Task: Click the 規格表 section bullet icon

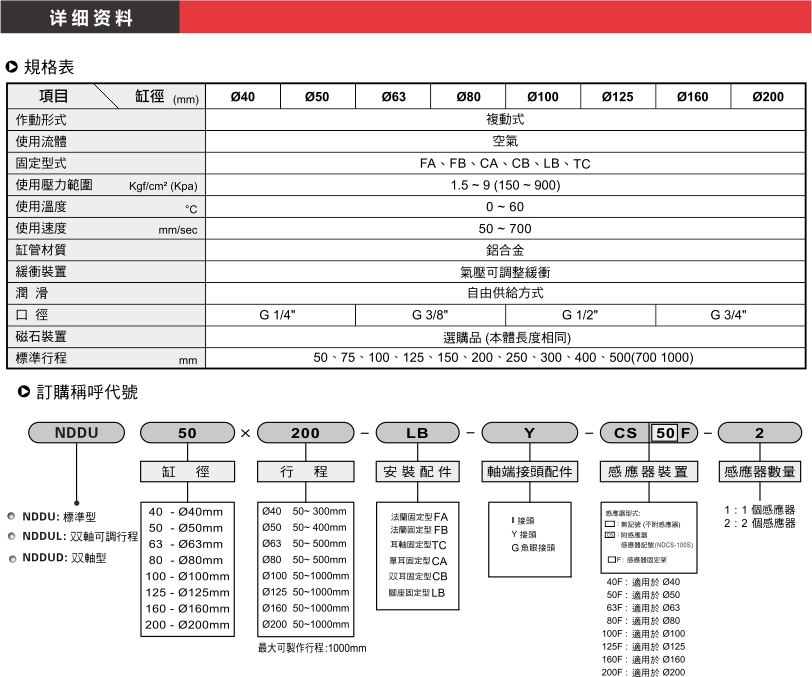Action: click(x=12, y=68)
